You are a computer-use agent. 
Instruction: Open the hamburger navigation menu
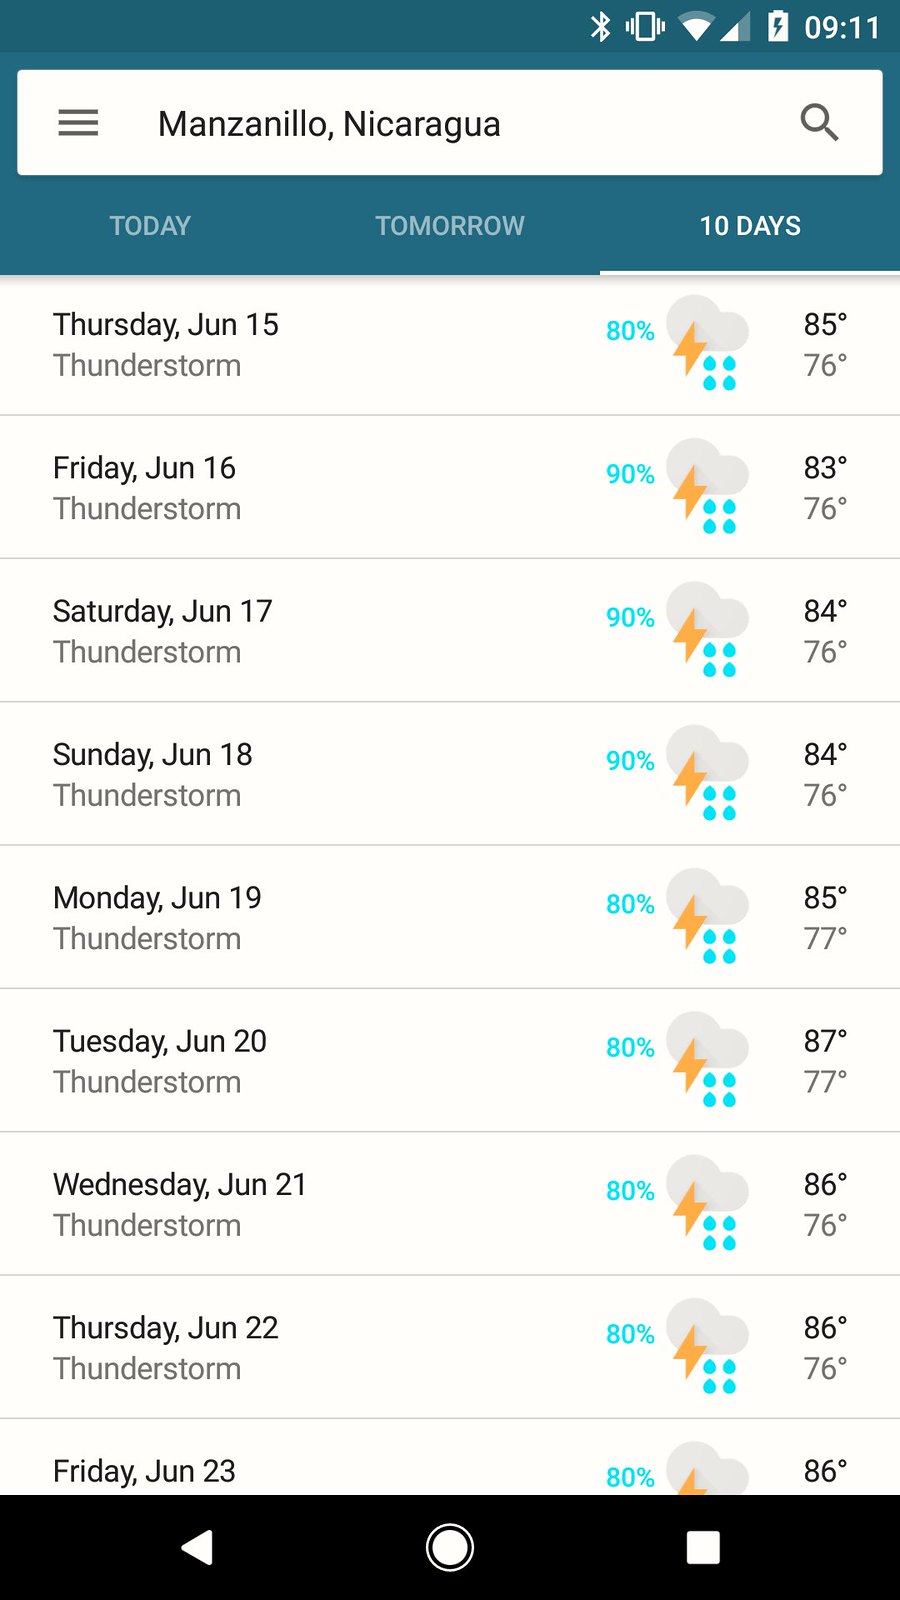tap(78, 123)
